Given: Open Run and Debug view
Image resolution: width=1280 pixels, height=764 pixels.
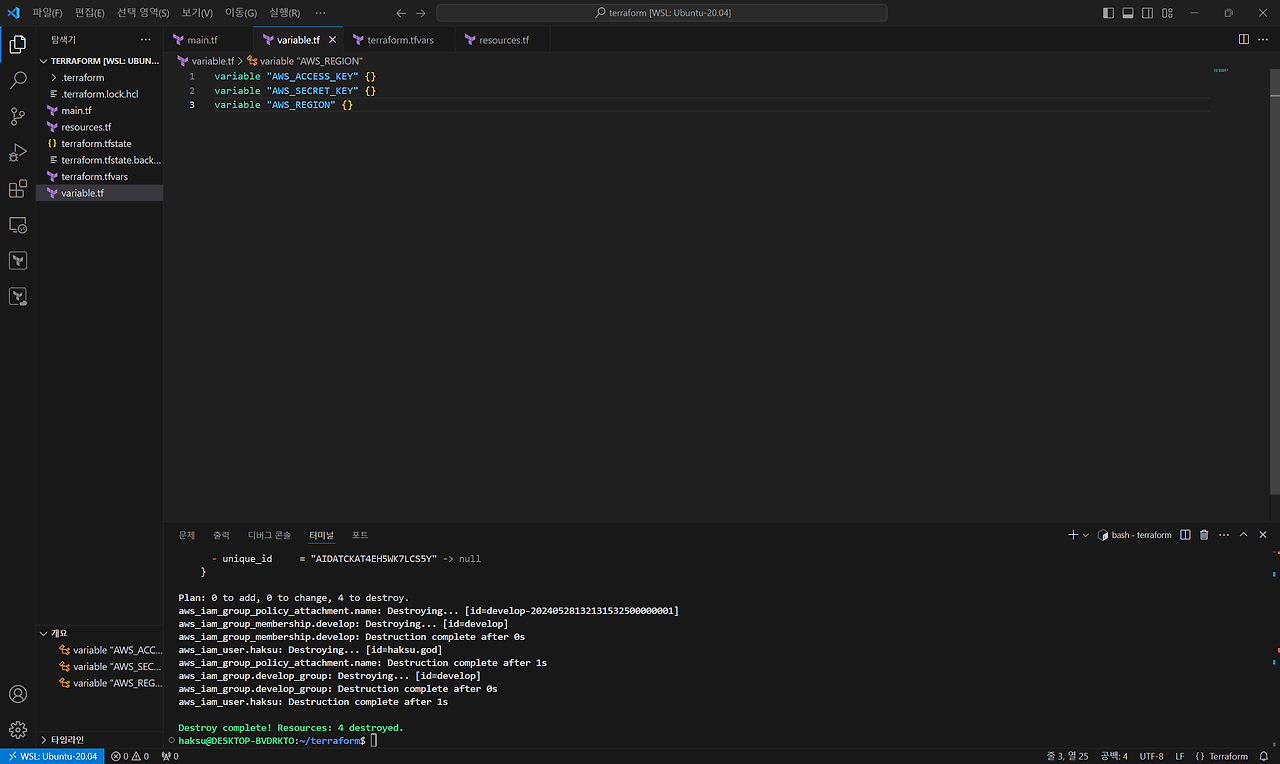Looking at the screenshot, I should pyautogui.click(x=18, y=153).
